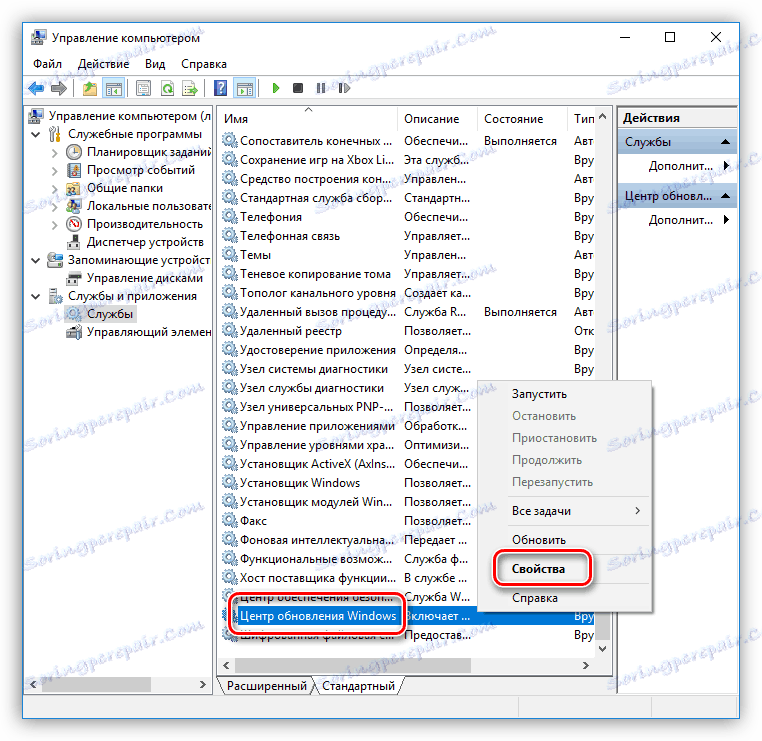Click the Back arrow toolbar icon
Viewport: 762px width, 741px height.
coord(36,88)
